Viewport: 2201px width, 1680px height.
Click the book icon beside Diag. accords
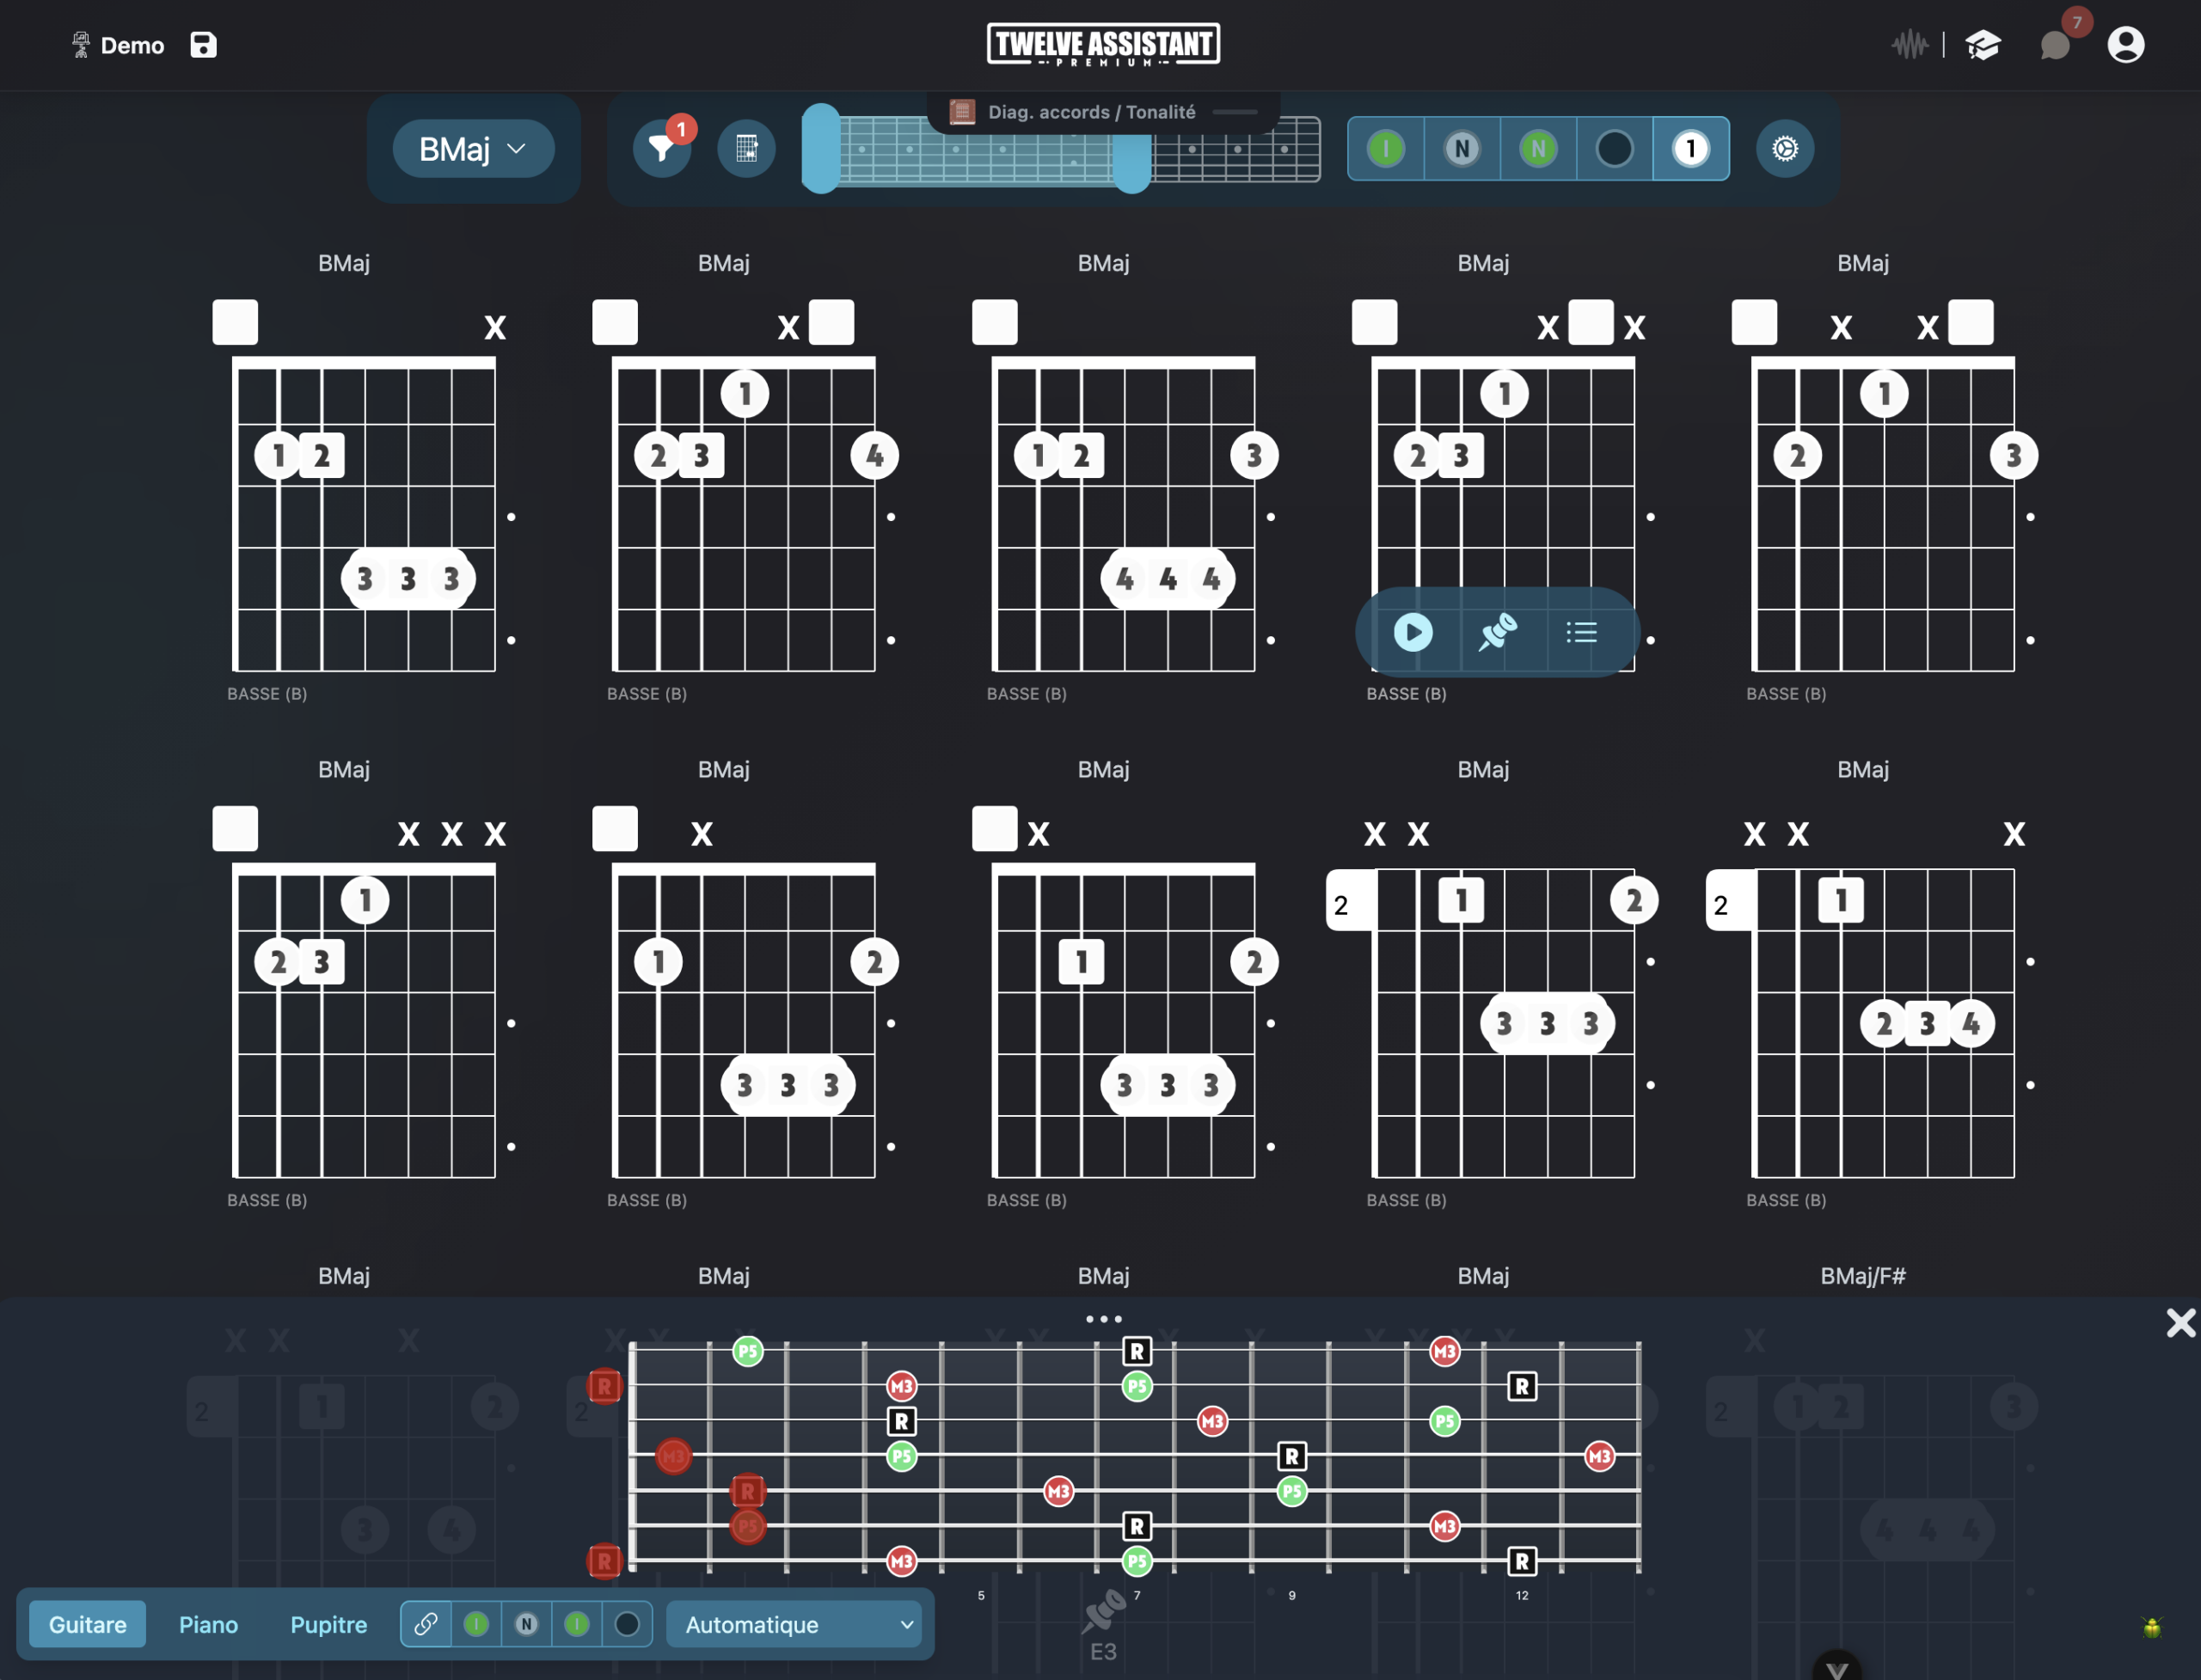coord(962,112)
